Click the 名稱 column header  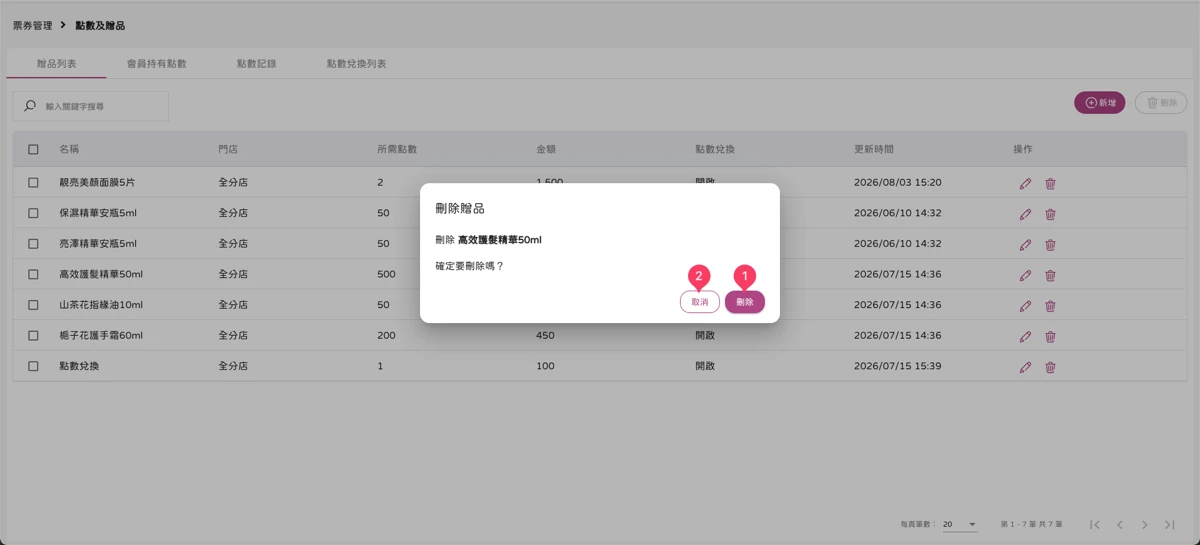(69, 149)
